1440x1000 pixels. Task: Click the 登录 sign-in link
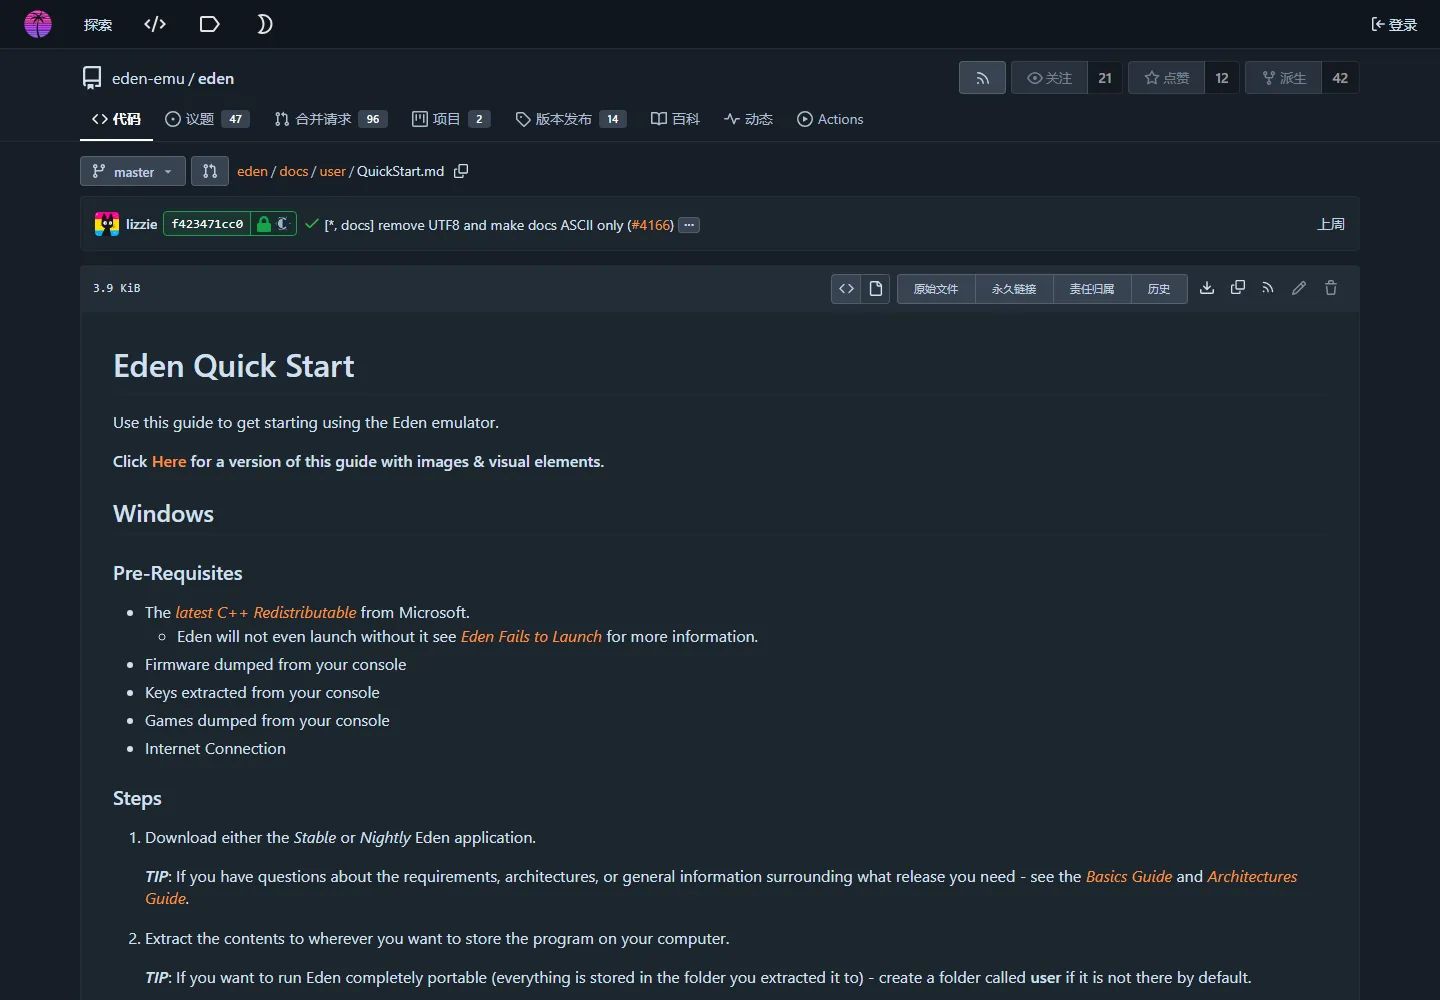[1394, 24]
